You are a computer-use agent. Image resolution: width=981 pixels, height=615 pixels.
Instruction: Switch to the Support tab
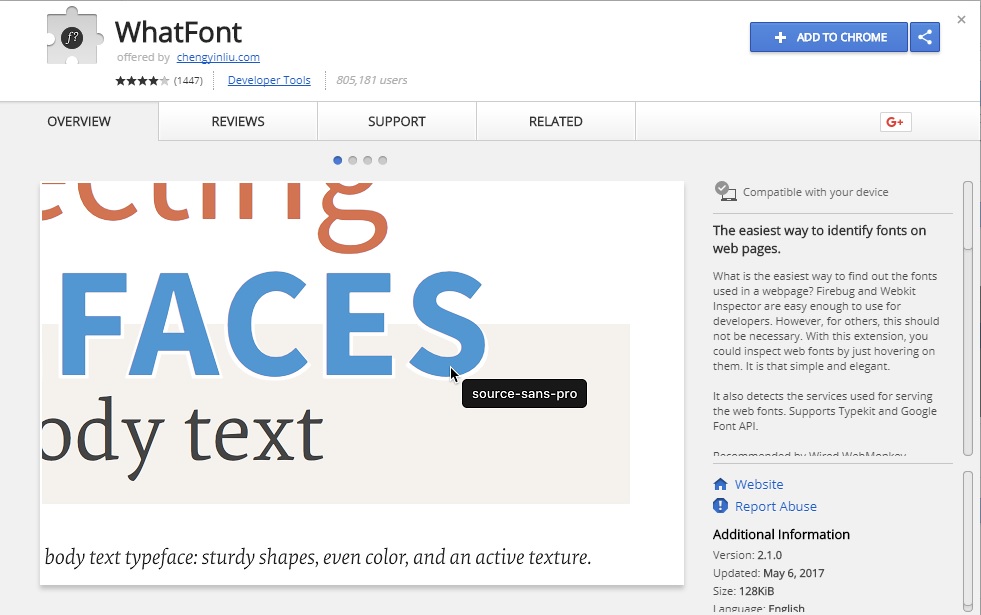397,121
